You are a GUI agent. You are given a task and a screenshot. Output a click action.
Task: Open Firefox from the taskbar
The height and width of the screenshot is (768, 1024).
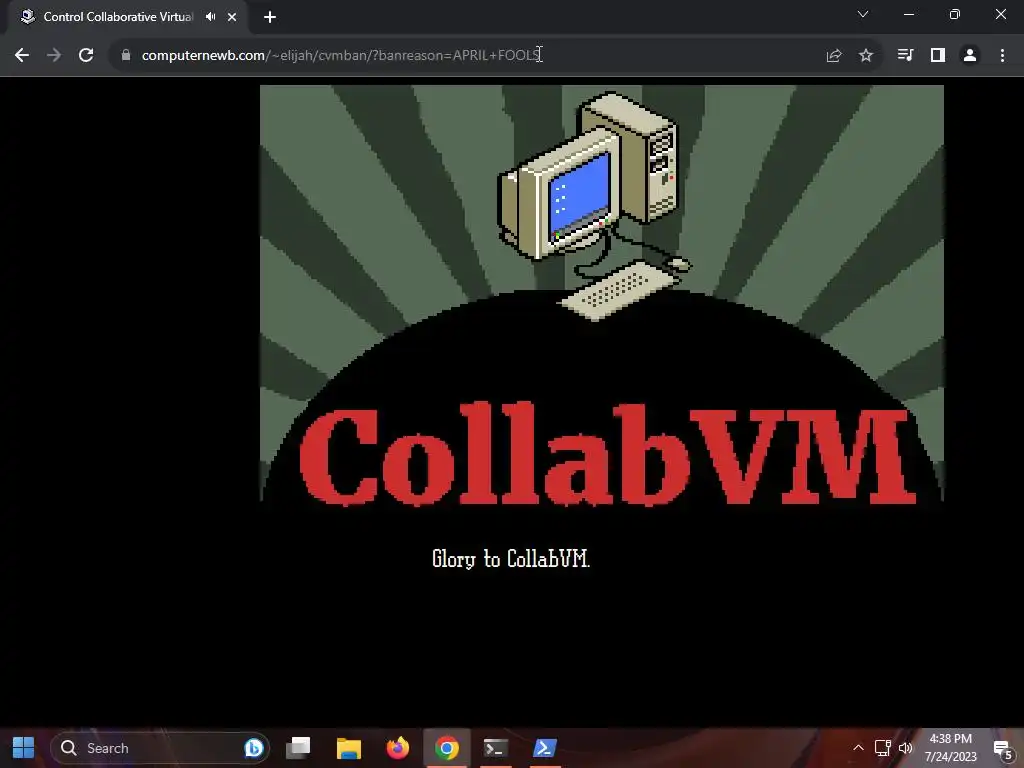pos(397,748)
